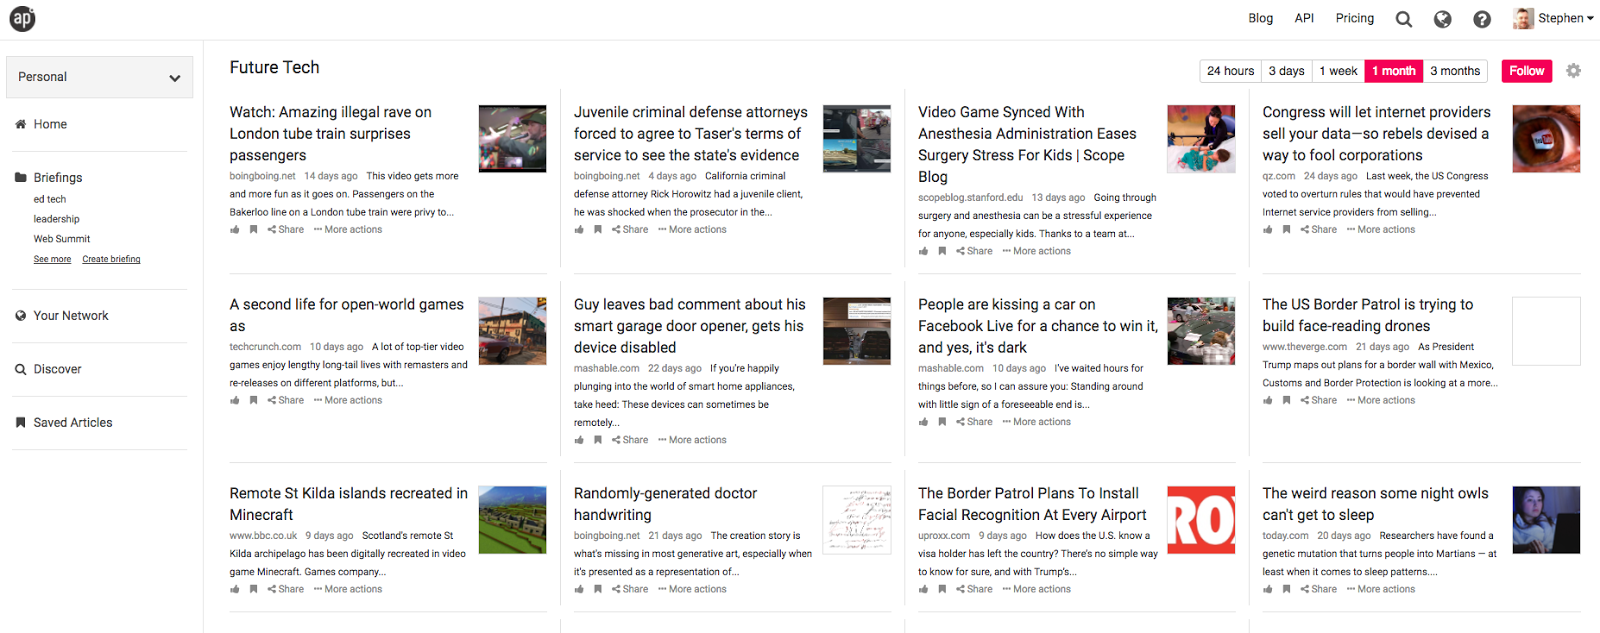Open Blog link in header

(1260, 18)
